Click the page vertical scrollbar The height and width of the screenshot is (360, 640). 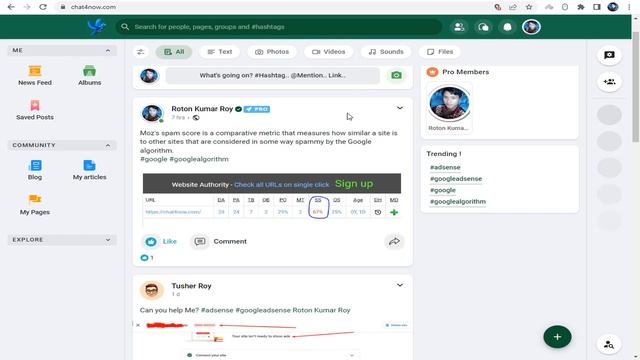pos(636,87)
